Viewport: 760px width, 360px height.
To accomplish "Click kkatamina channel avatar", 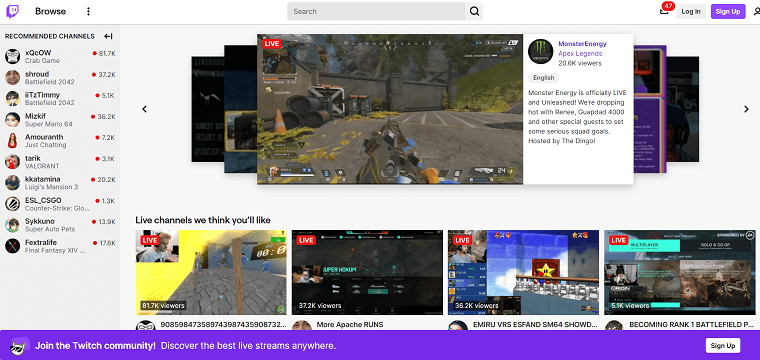I will pos(13,183).
